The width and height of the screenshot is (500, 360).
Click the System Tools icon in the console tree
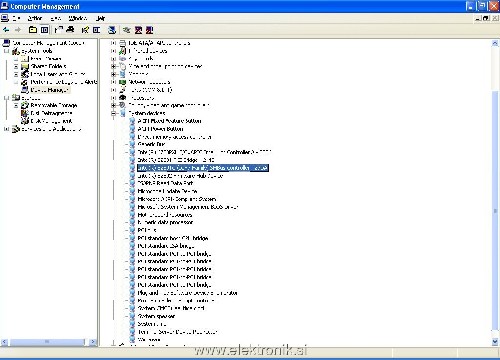pyautogui.click(x=16, y=51)
